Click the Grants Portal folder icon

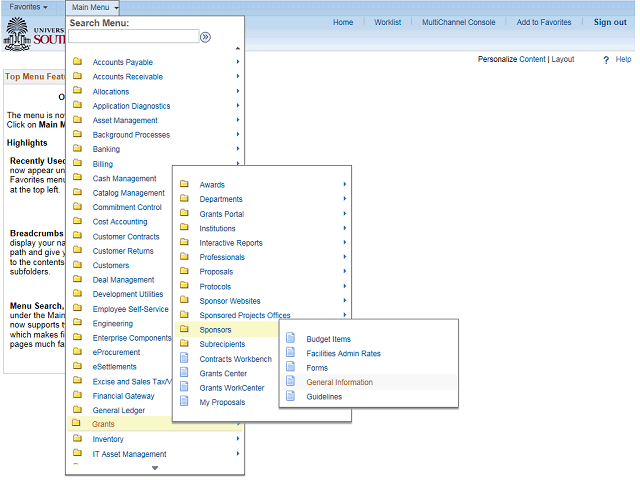pyautogui.click(x=184, y=213)
